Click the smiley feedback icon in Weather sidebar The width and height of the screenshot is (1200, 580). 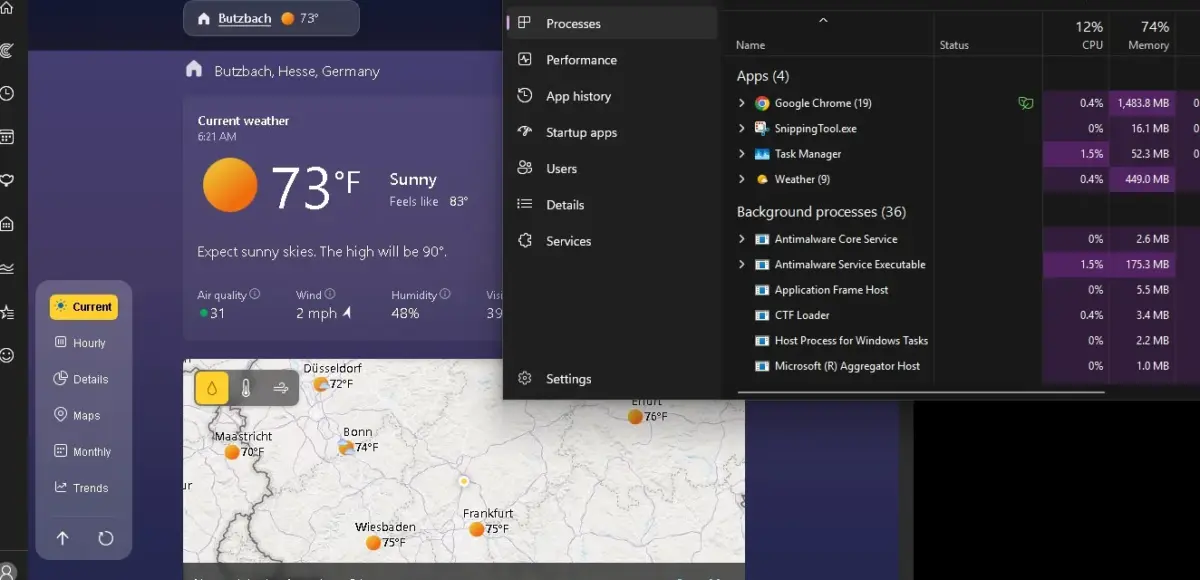[6, 355]
